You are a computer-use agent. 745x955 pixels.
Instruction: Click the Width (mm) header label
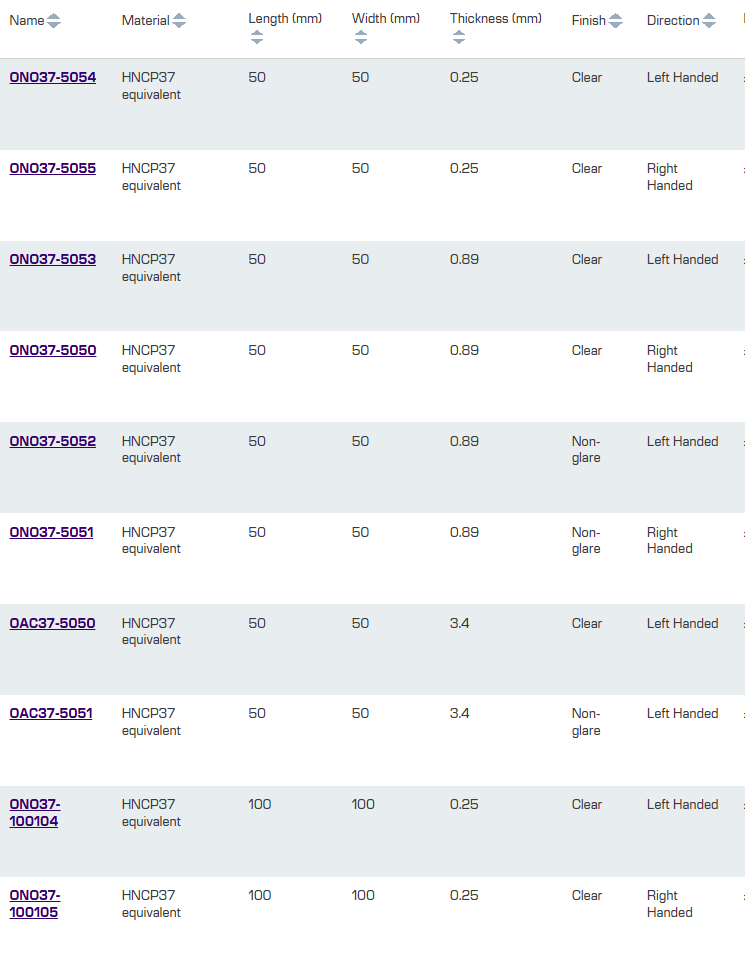(x=386, y=19)
